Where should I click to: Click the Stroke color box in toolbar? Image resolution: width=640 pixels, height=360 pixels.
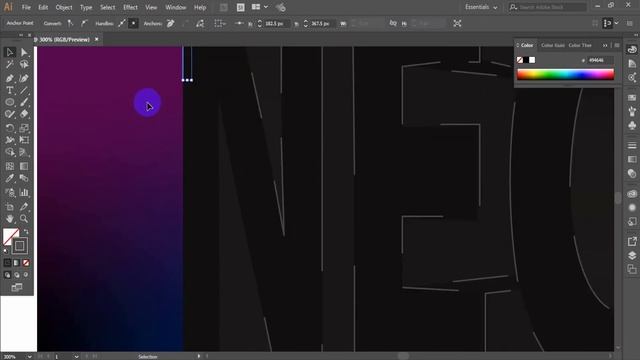click(x=19, y=246)
